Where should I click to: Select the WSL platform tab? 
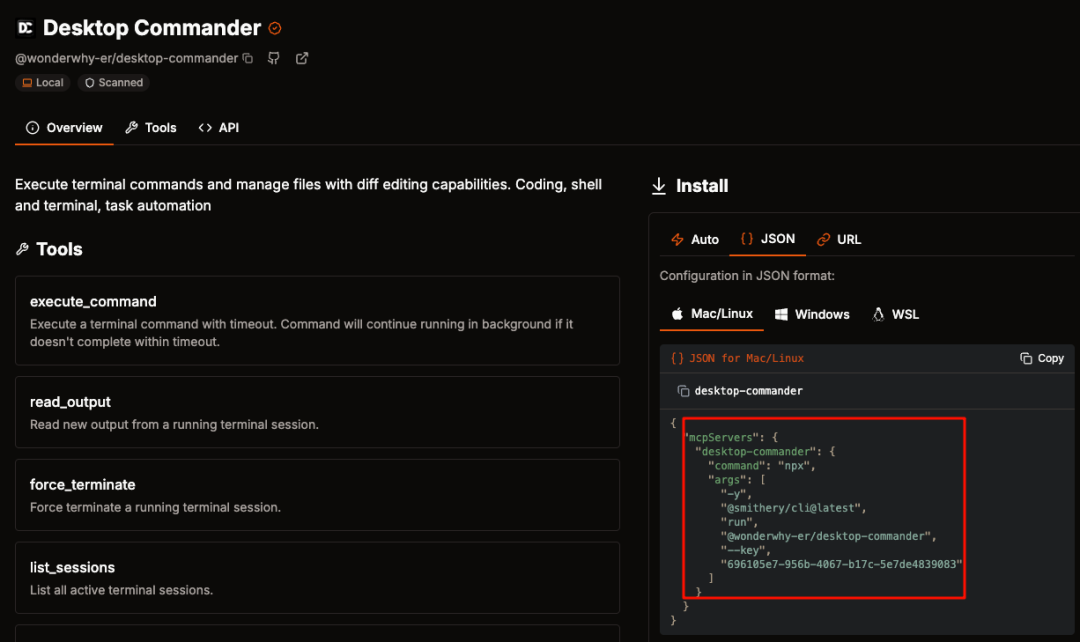(895, 315)
